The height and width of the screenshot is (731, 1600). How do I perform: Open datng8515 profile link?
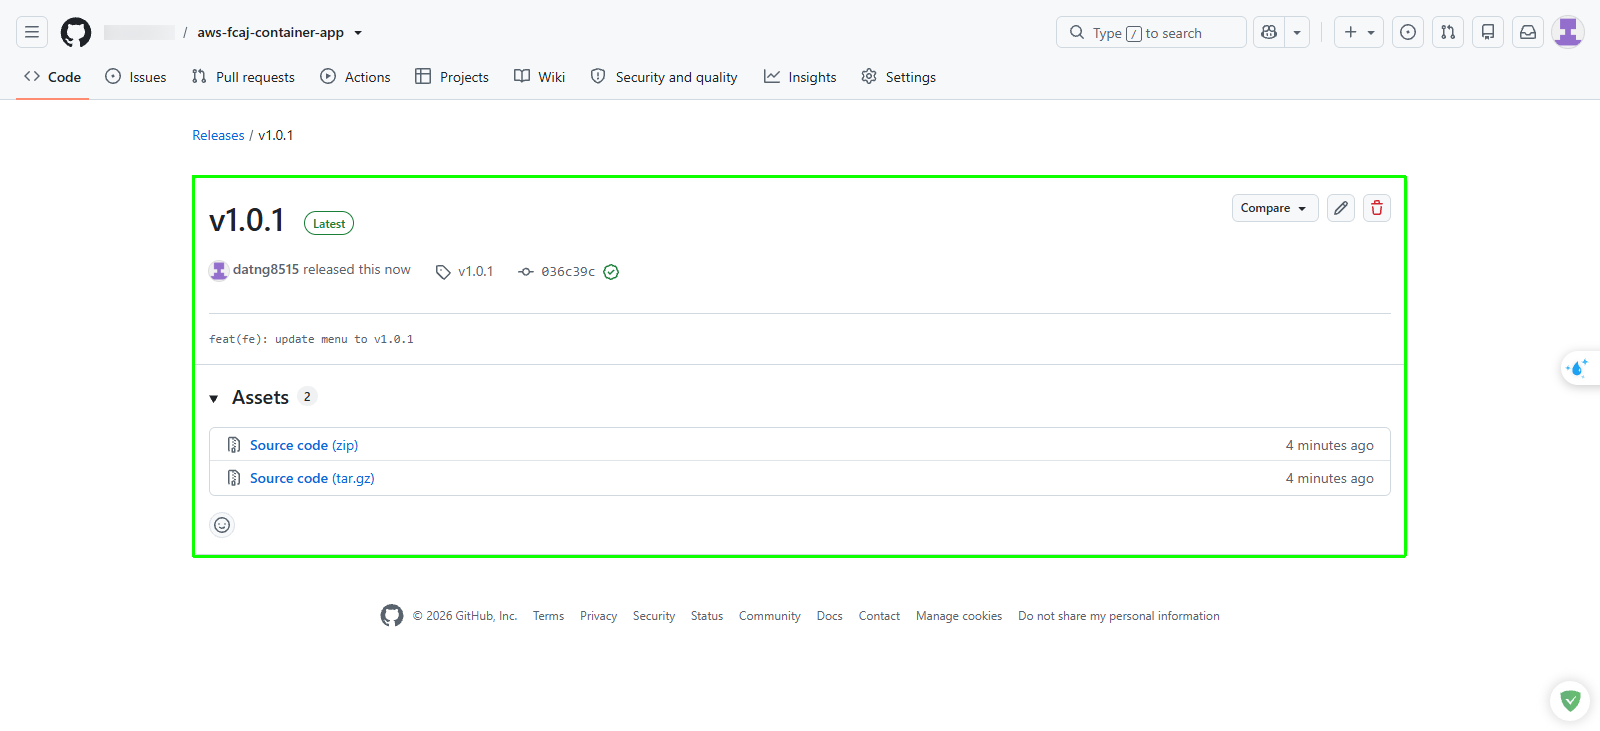[x=266, y=269]
